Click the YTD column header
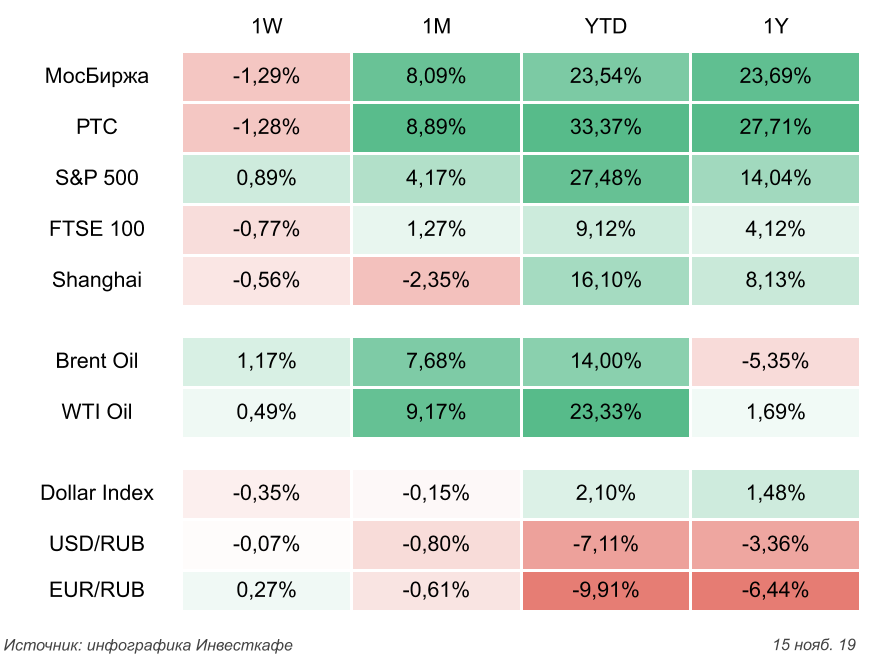 point(606,27)
